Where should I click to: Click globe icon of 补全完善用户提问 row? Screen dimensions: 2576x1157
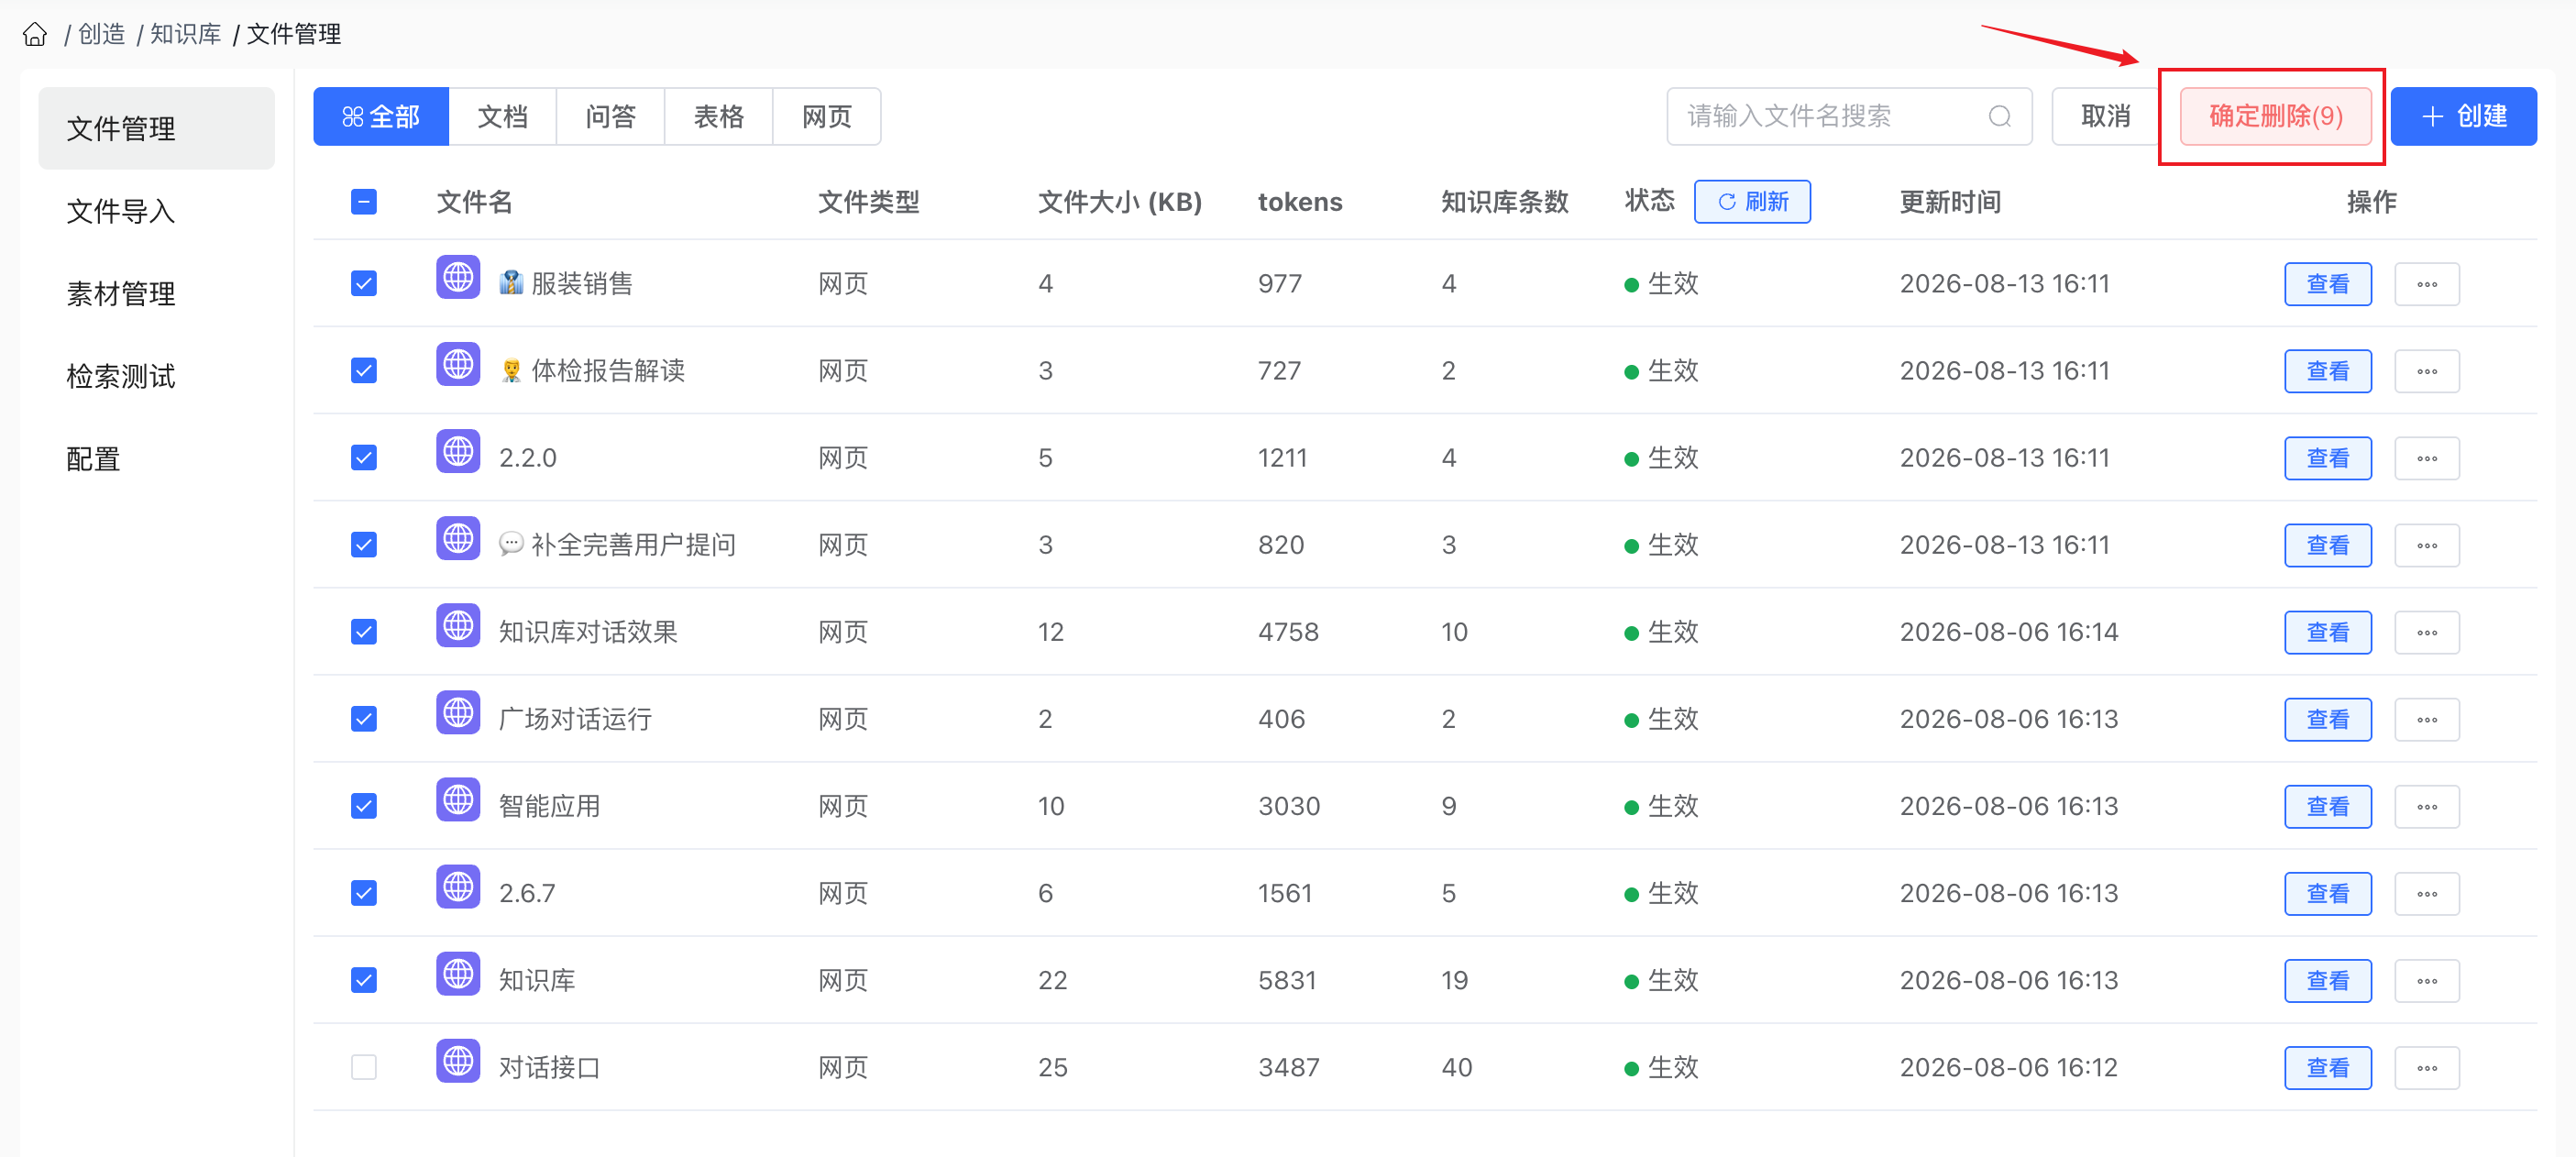point(458,538)
